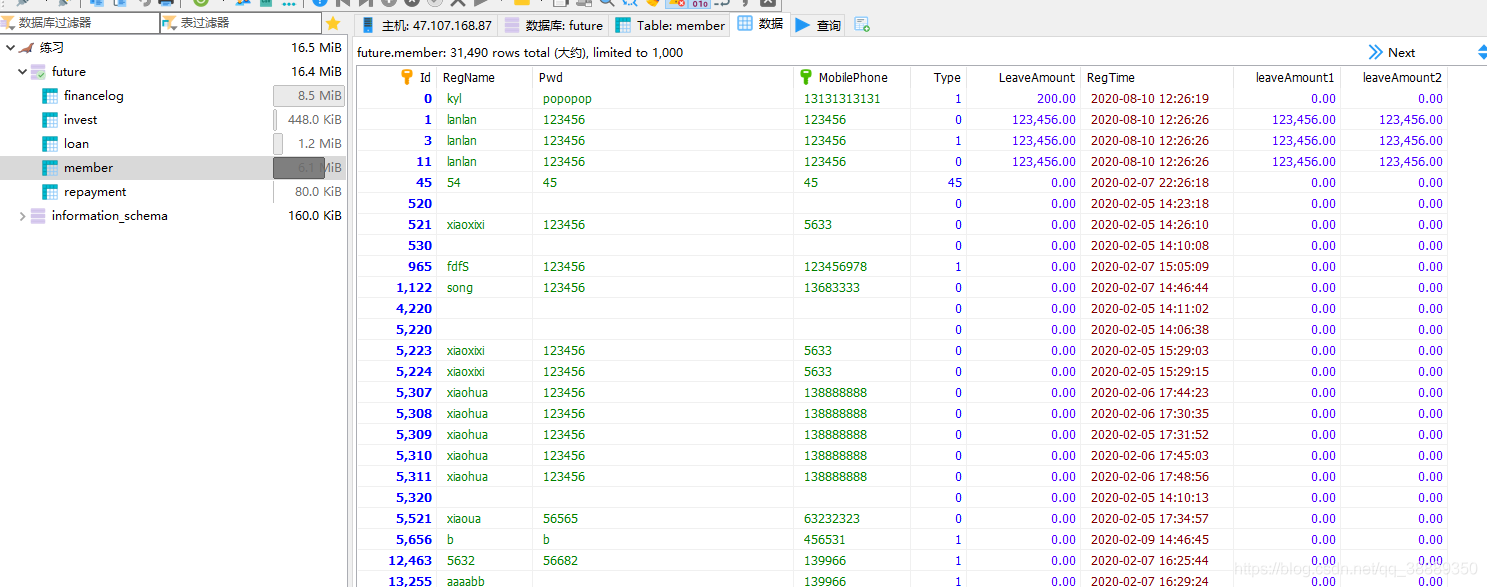
Task: Select the Id cell '4,220'
Action: point(414,309)
